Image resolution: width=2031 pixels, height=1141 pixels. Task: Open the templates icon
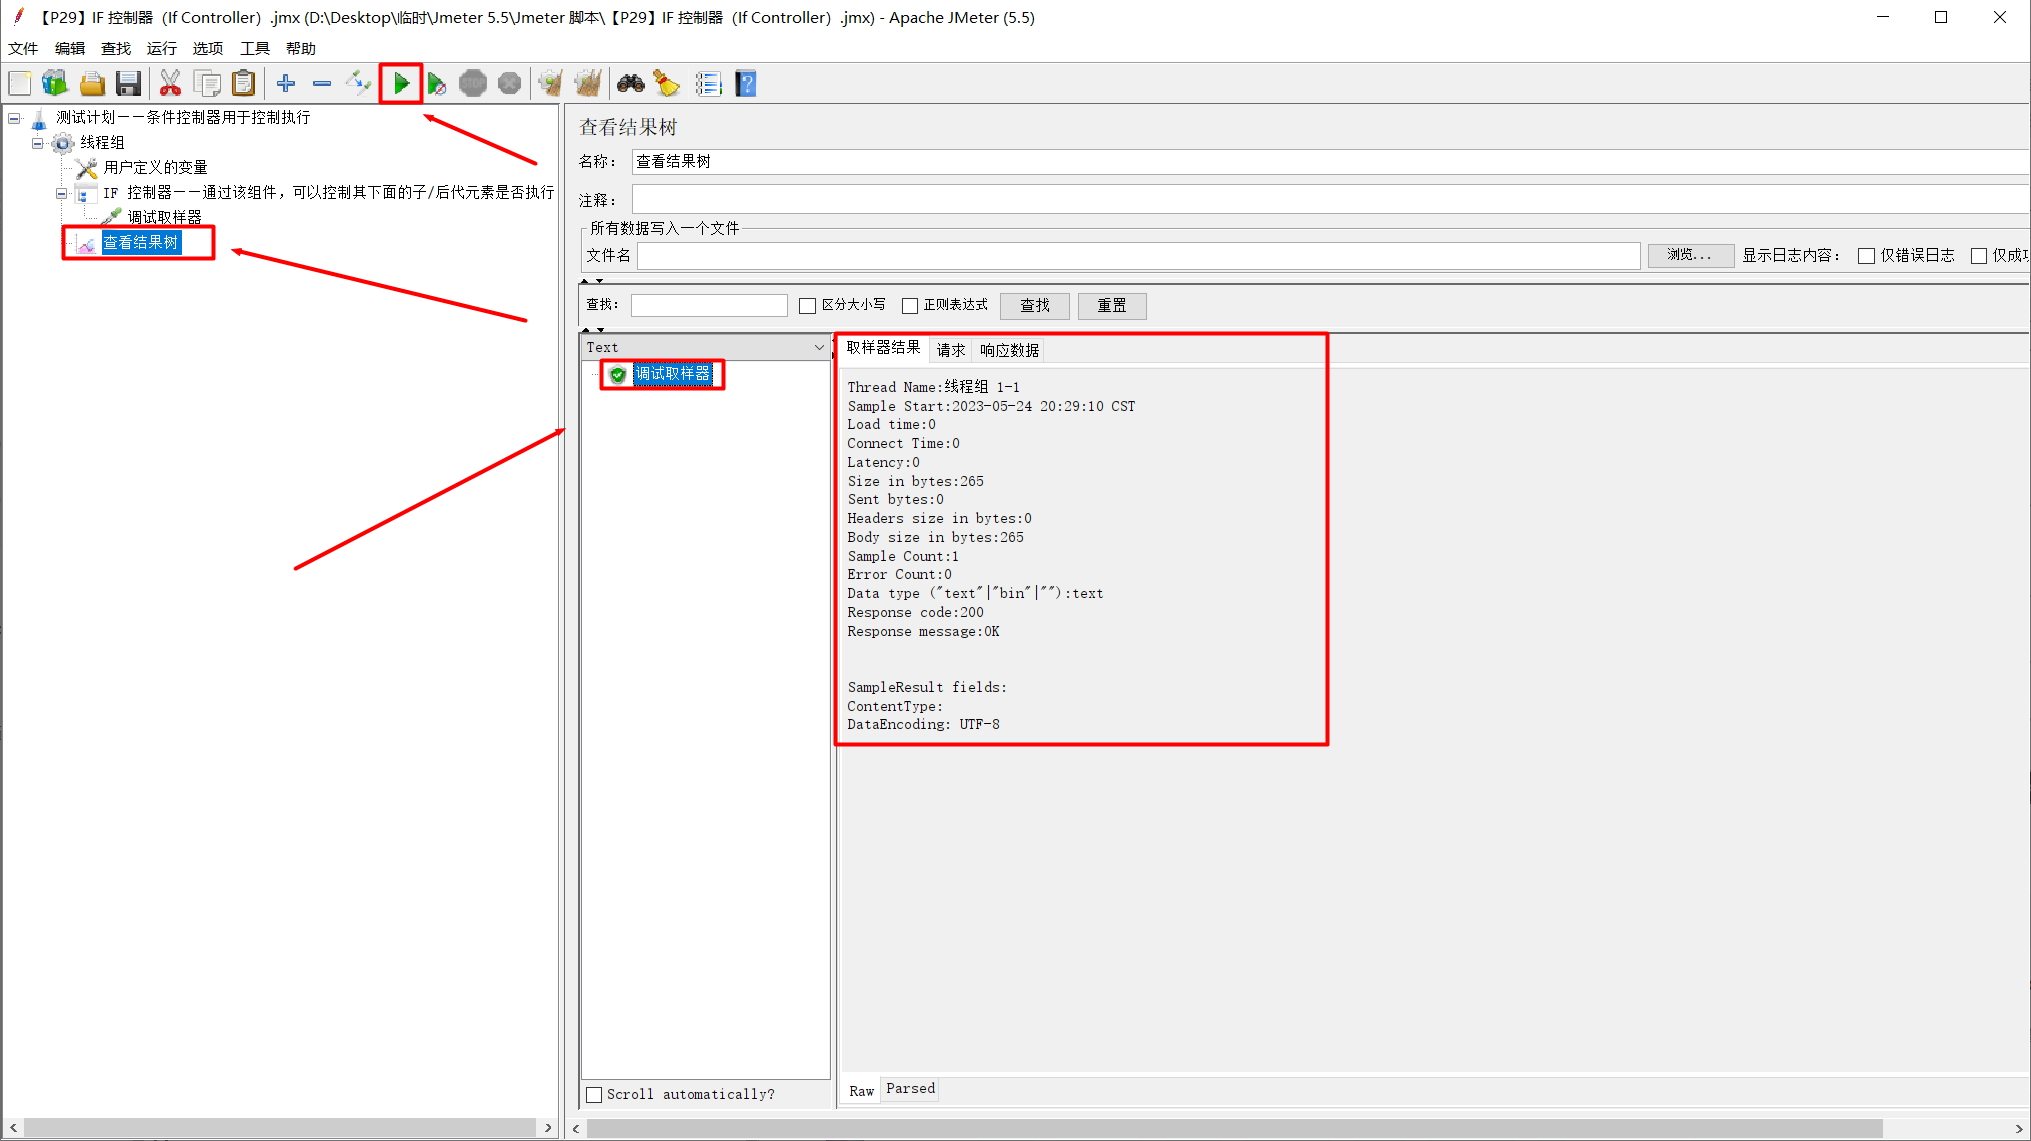55,84
